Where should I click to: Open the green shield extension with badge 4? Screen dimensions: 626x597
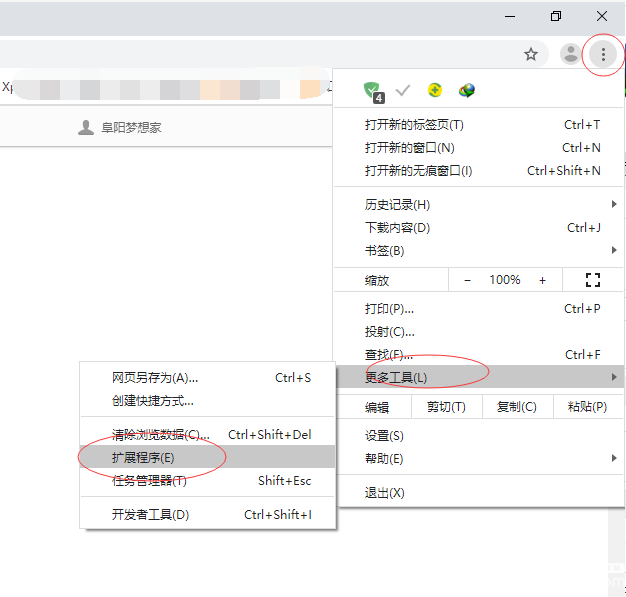pyautogui.click(x=374, y=92)
